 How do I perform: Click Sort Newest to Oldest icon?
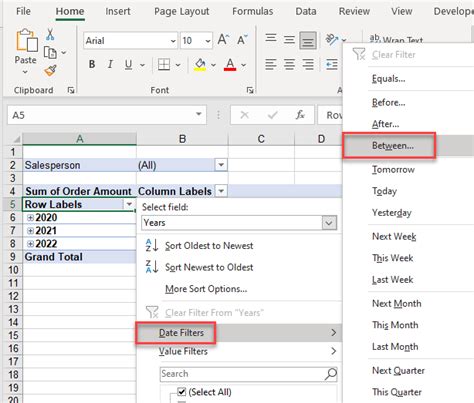point(152,267)
